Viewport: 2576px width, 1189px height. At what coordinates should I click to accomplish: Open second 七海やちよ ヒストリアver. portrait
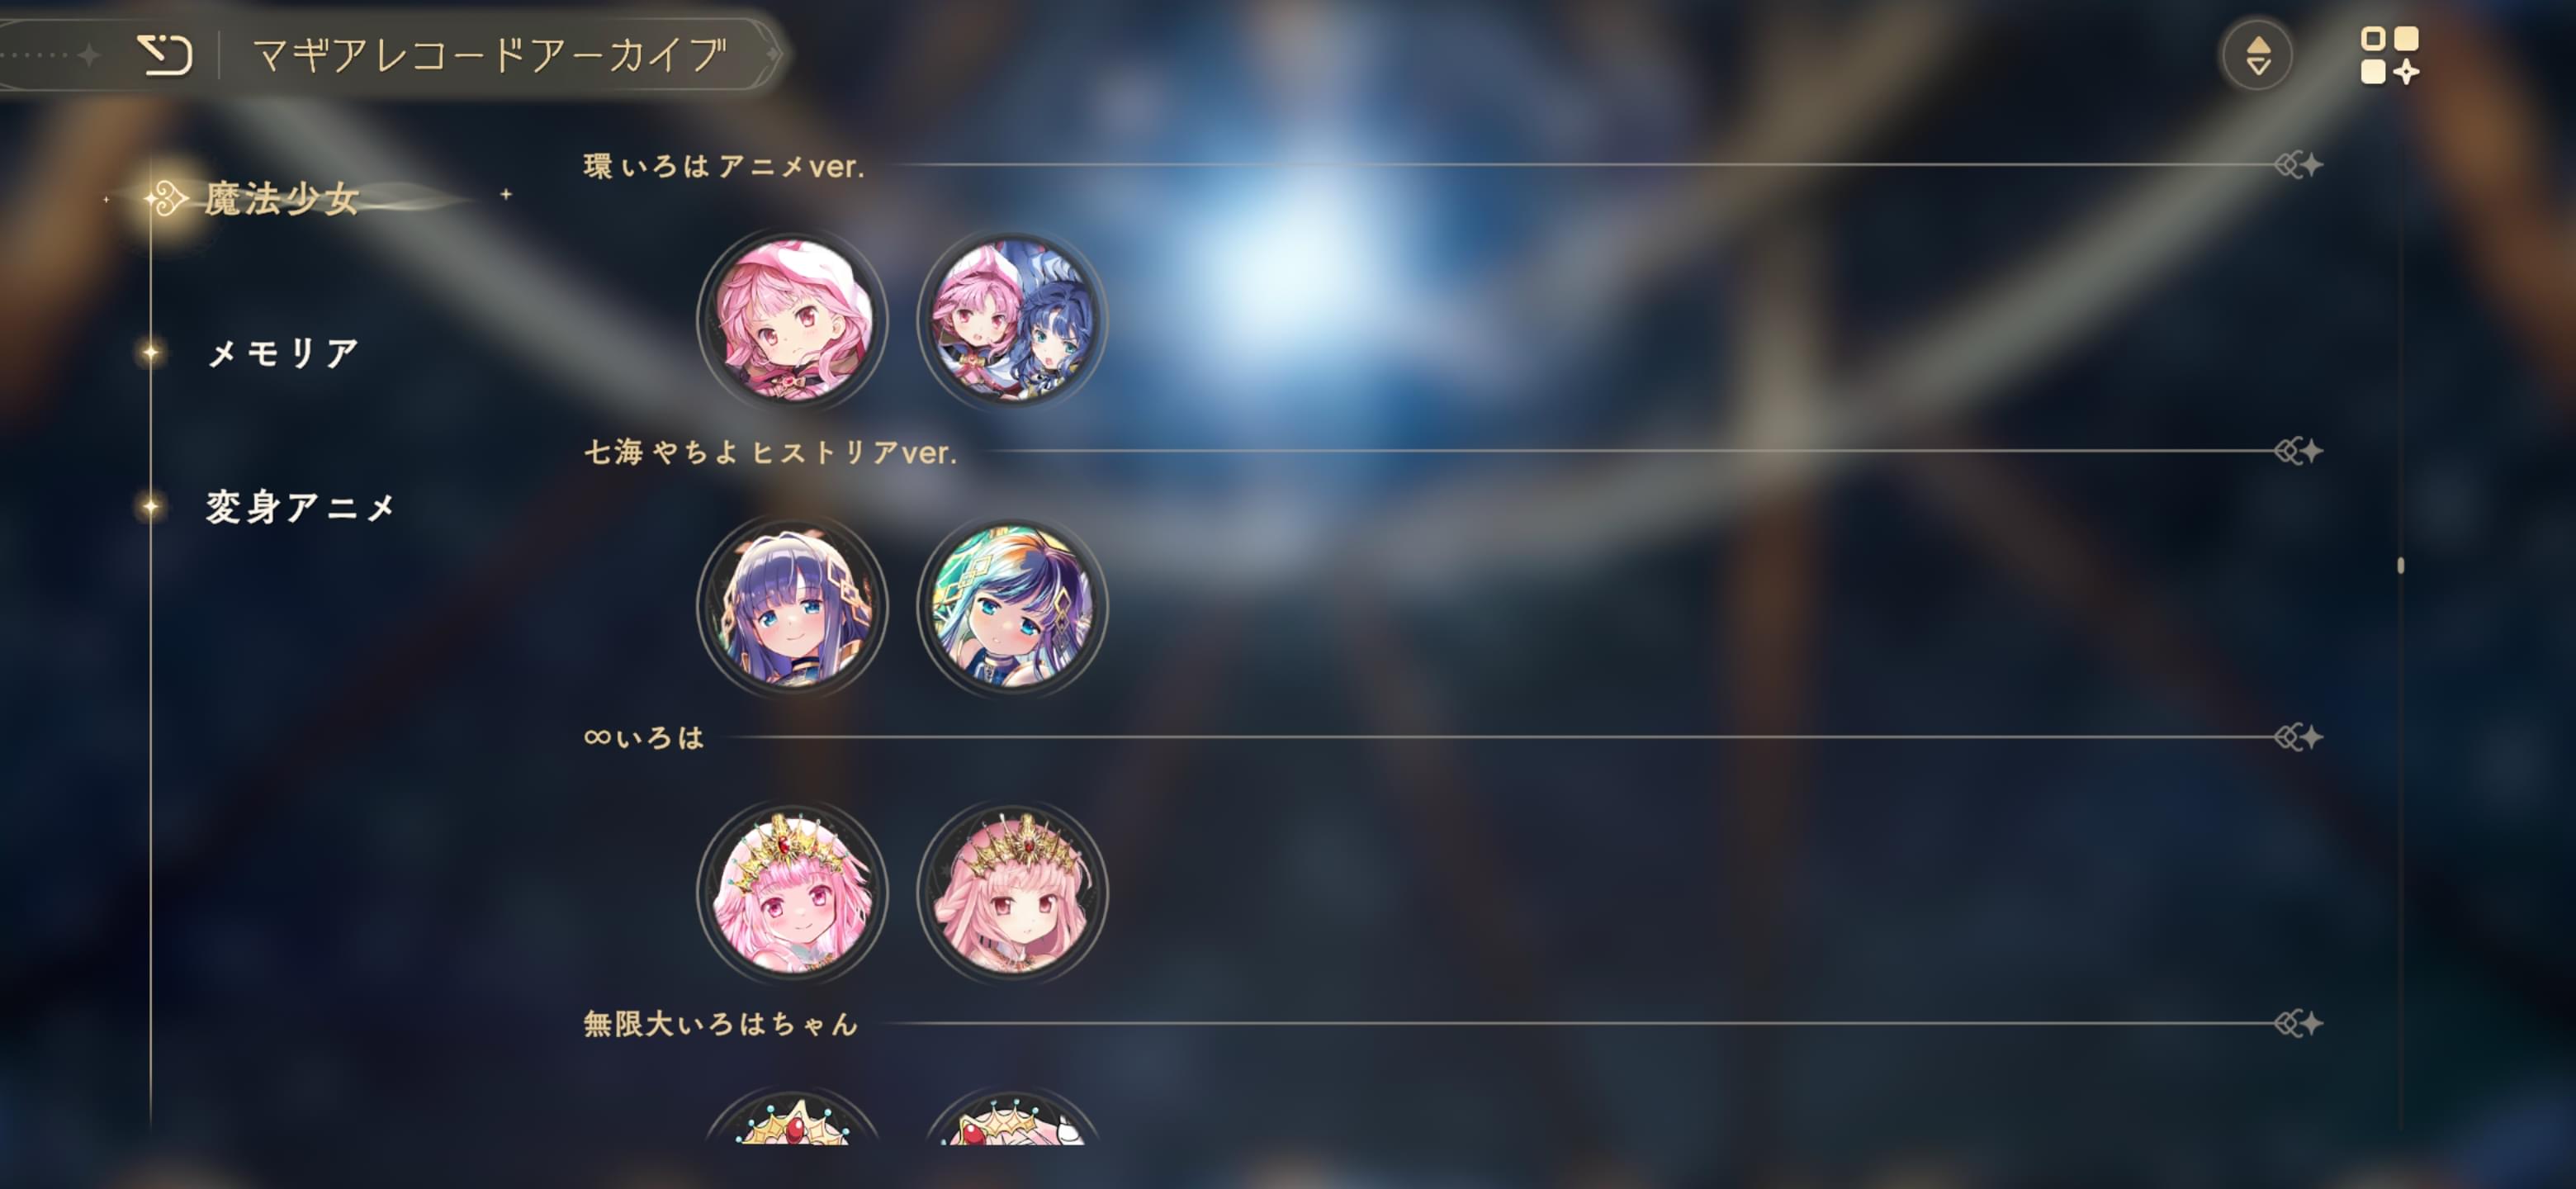point(1012,606)
